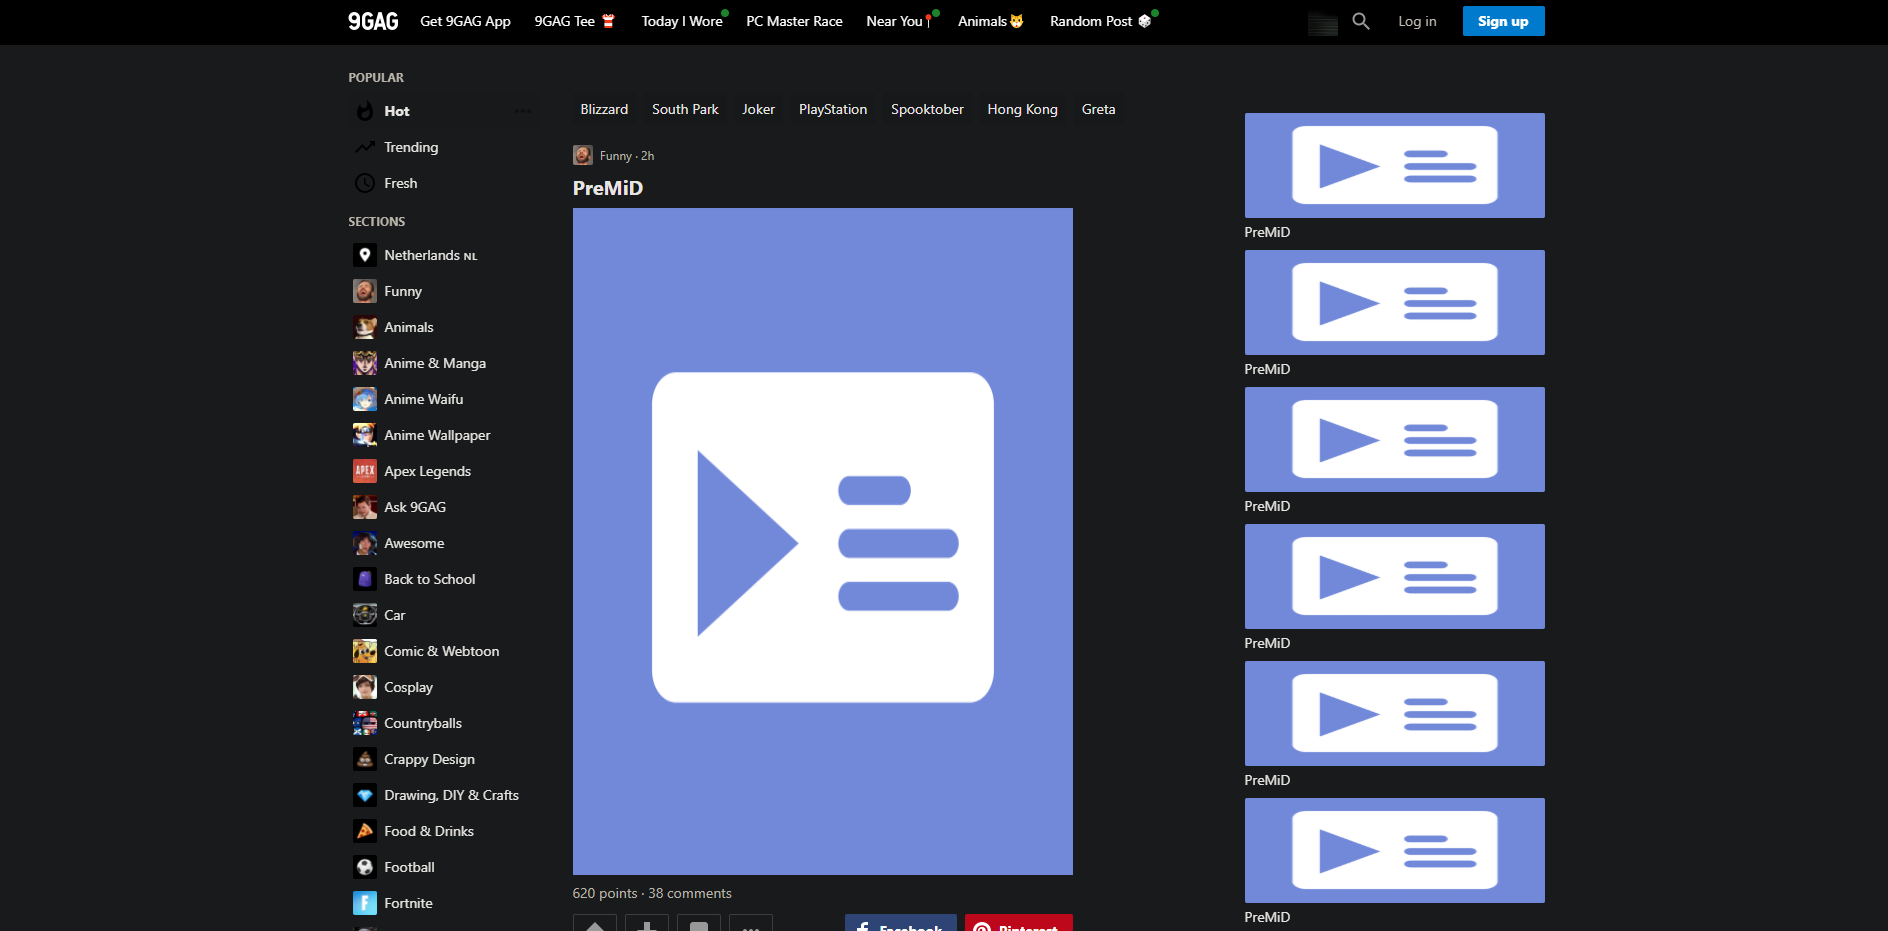
Task: Click the Food & Drinks pizza icon
Action: (365, 831)
